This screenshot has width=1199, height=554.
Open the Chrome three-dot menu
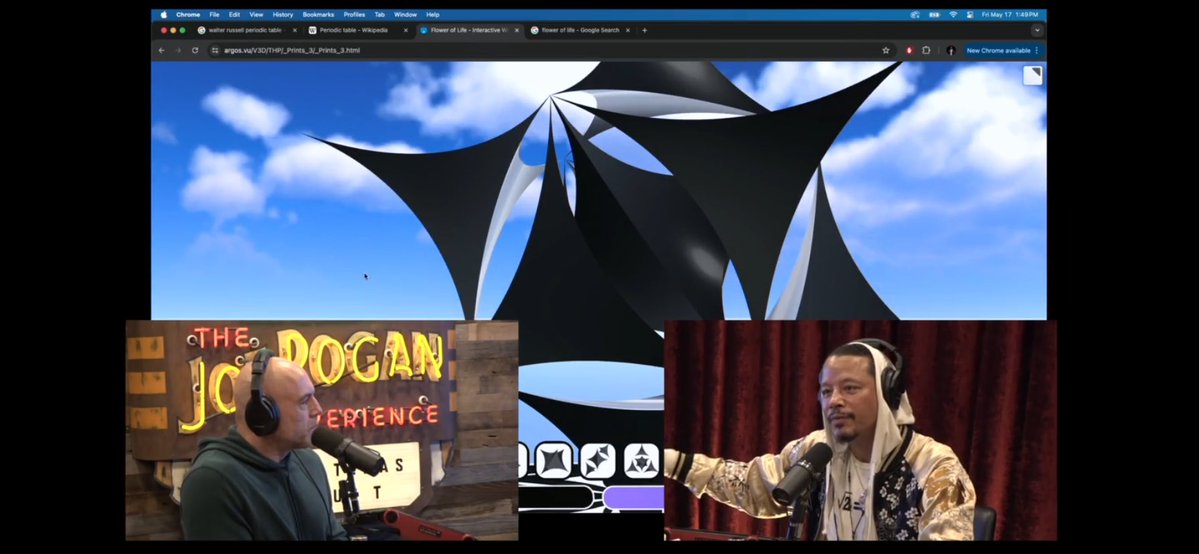tap(1037, 50)
